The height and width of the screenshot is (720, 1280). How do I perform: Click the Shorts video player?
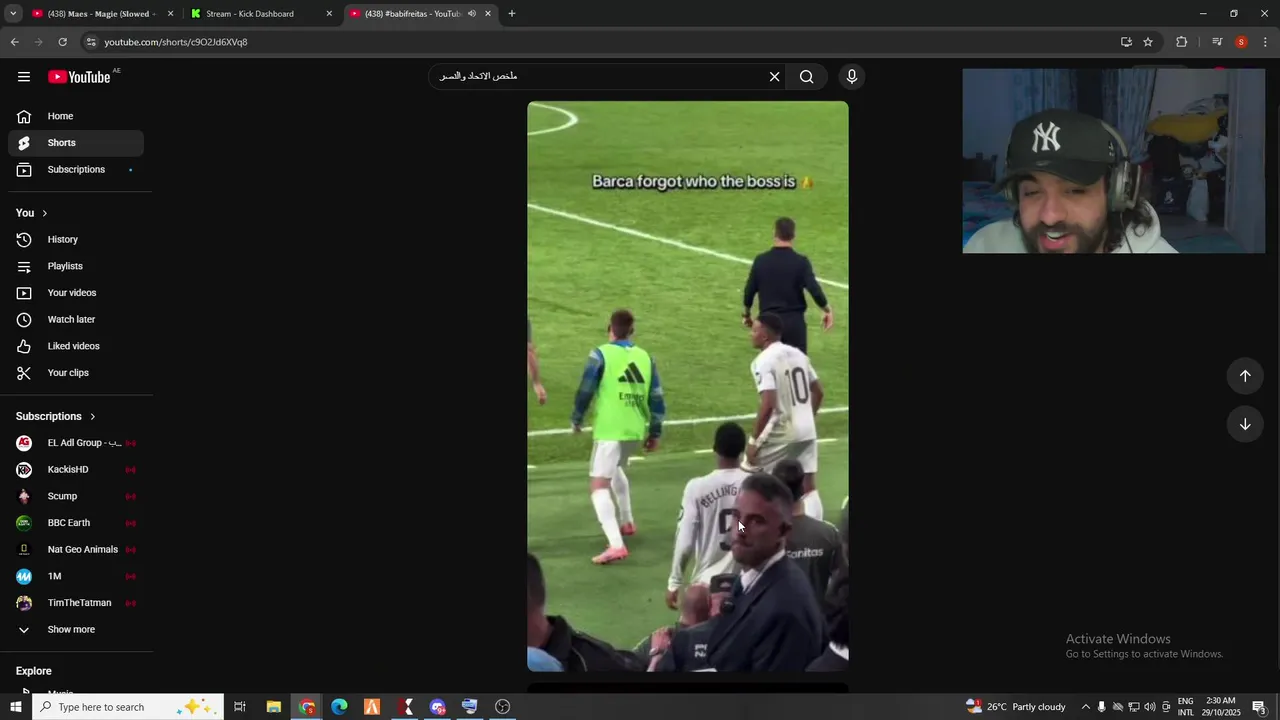(x=688, y=386)
